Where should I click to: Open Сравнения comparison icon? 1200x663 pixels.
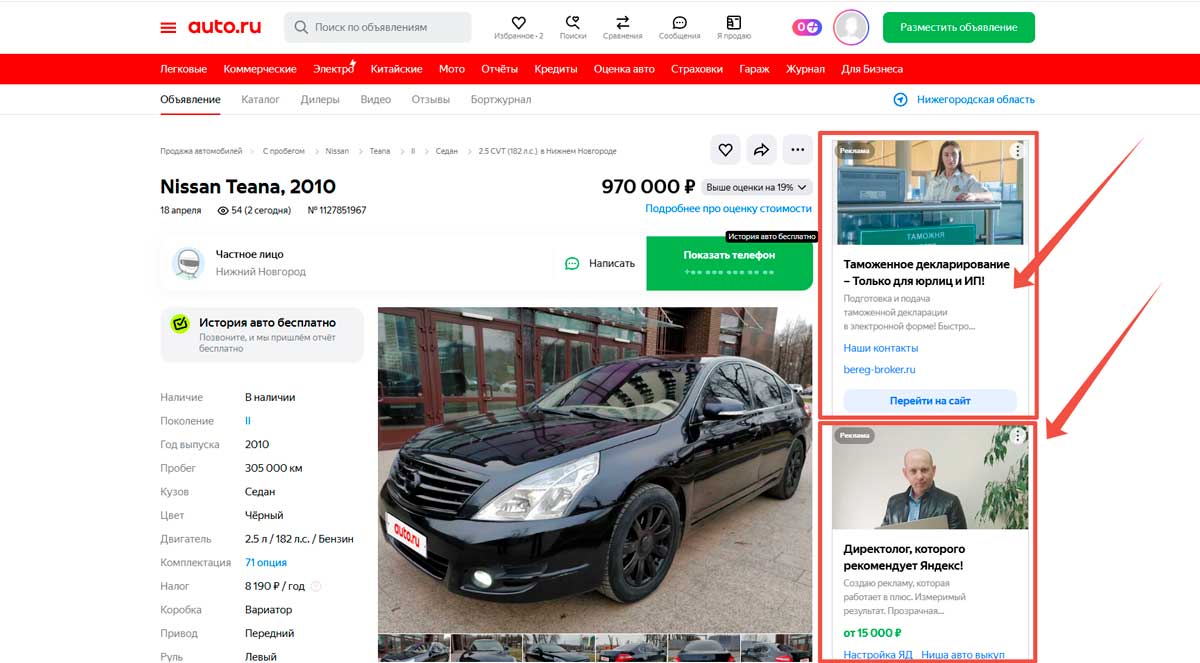pyautogui.click(x=623, y=27)
